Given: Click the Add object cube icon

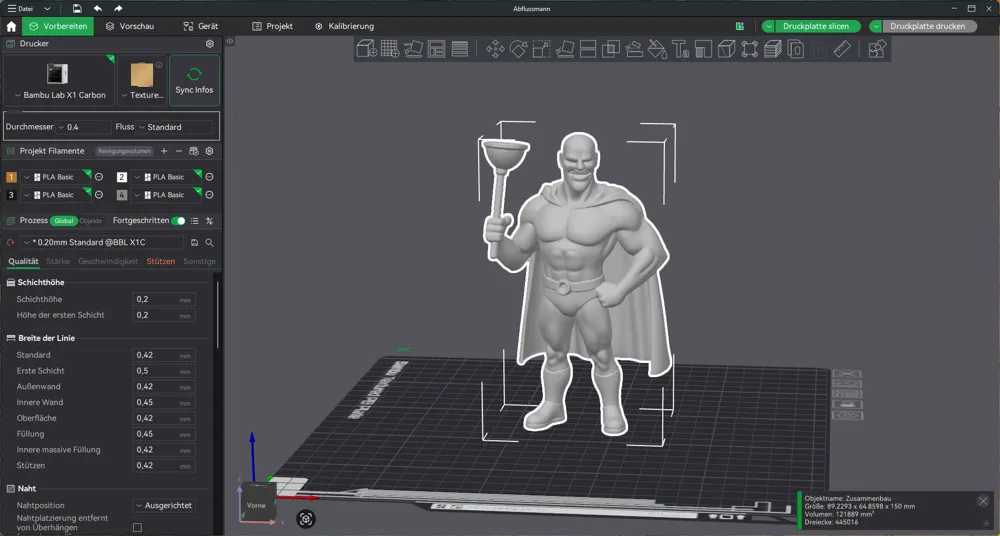Looking at the screenshot, I should click(x=366, y=49).
